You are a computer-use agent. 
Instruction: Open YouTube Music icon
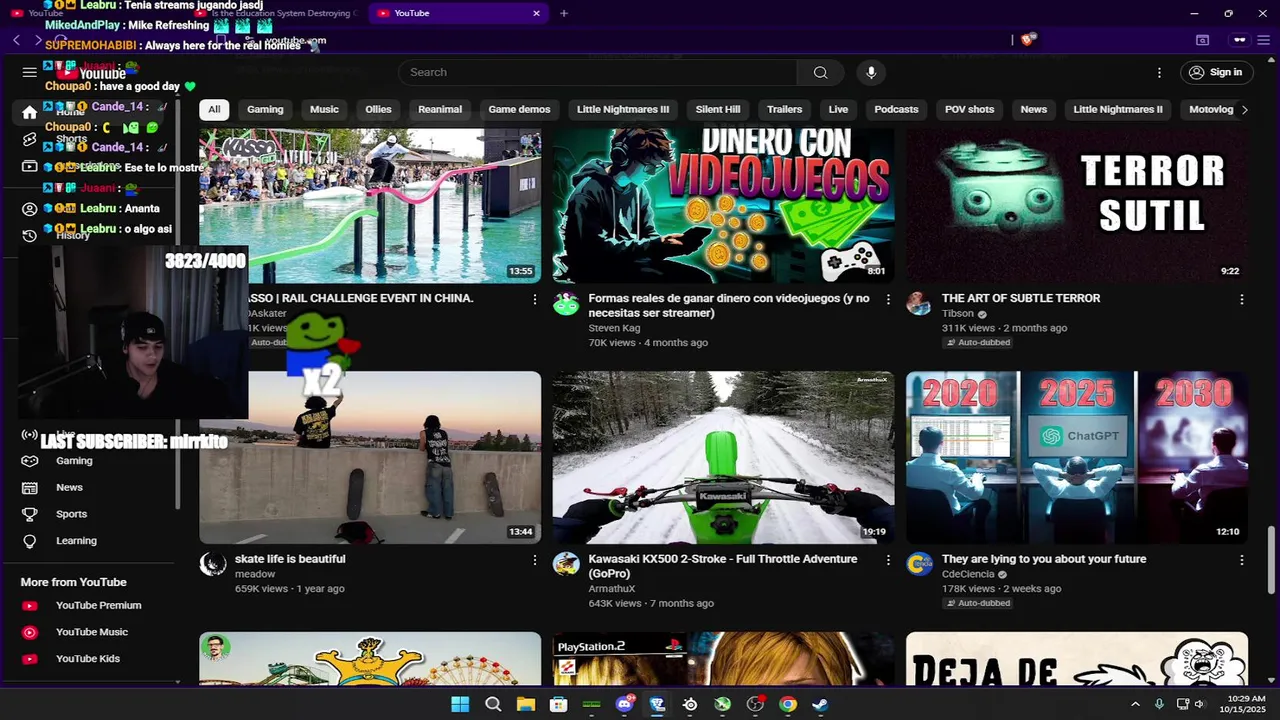30,632
